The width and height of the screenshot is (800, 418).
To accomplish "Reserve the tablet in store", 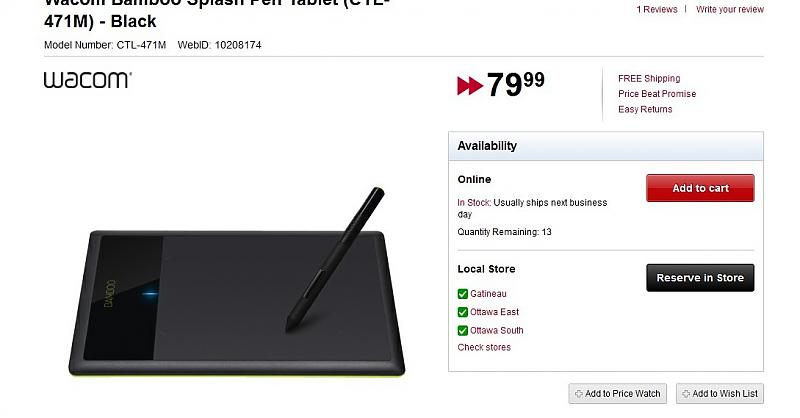I will pos(700,278).
